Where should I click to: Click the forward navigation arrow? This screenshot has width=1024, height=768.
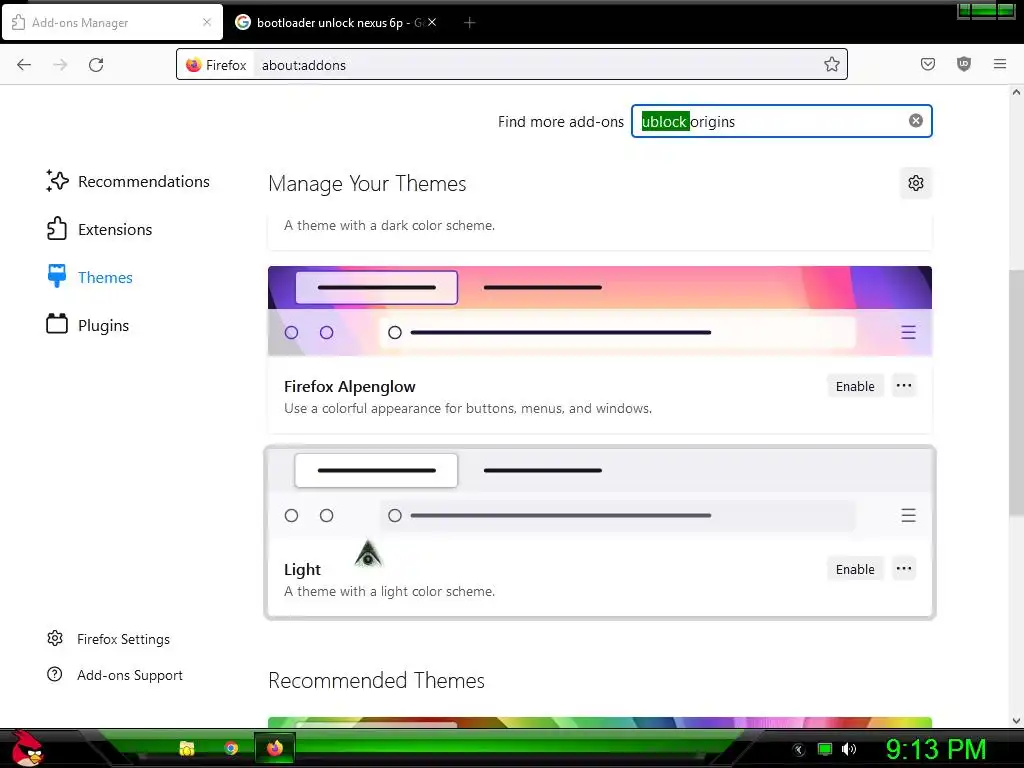(60, 65)
